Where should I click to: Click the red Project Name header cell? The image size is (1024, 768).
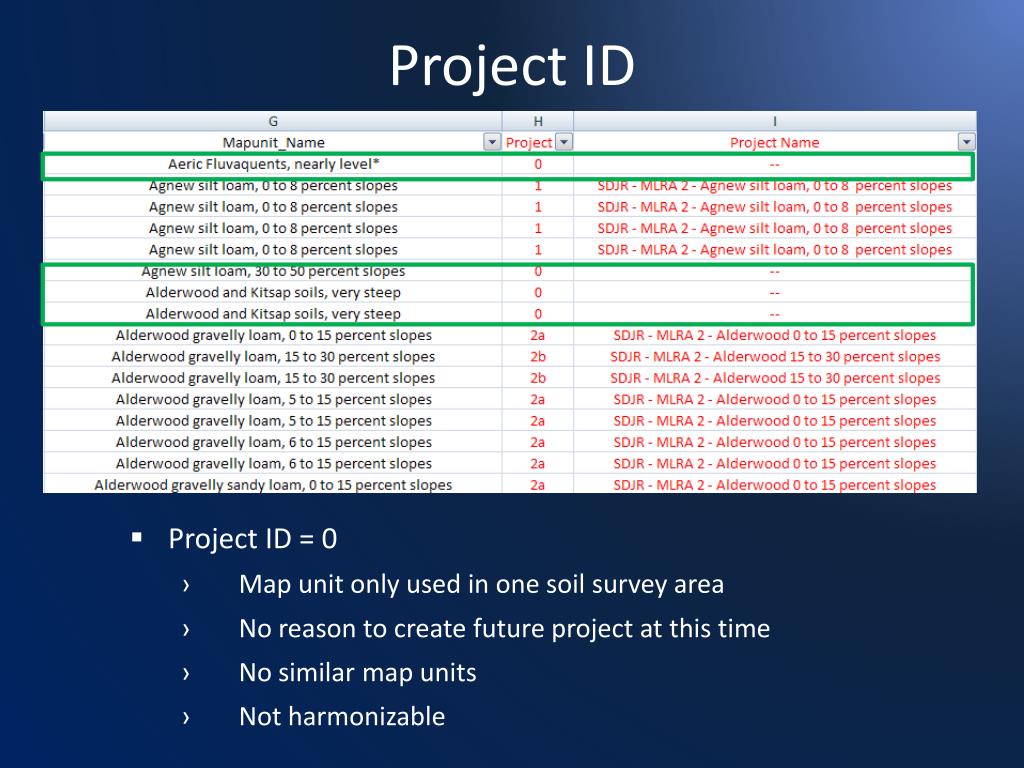(775, 142)
